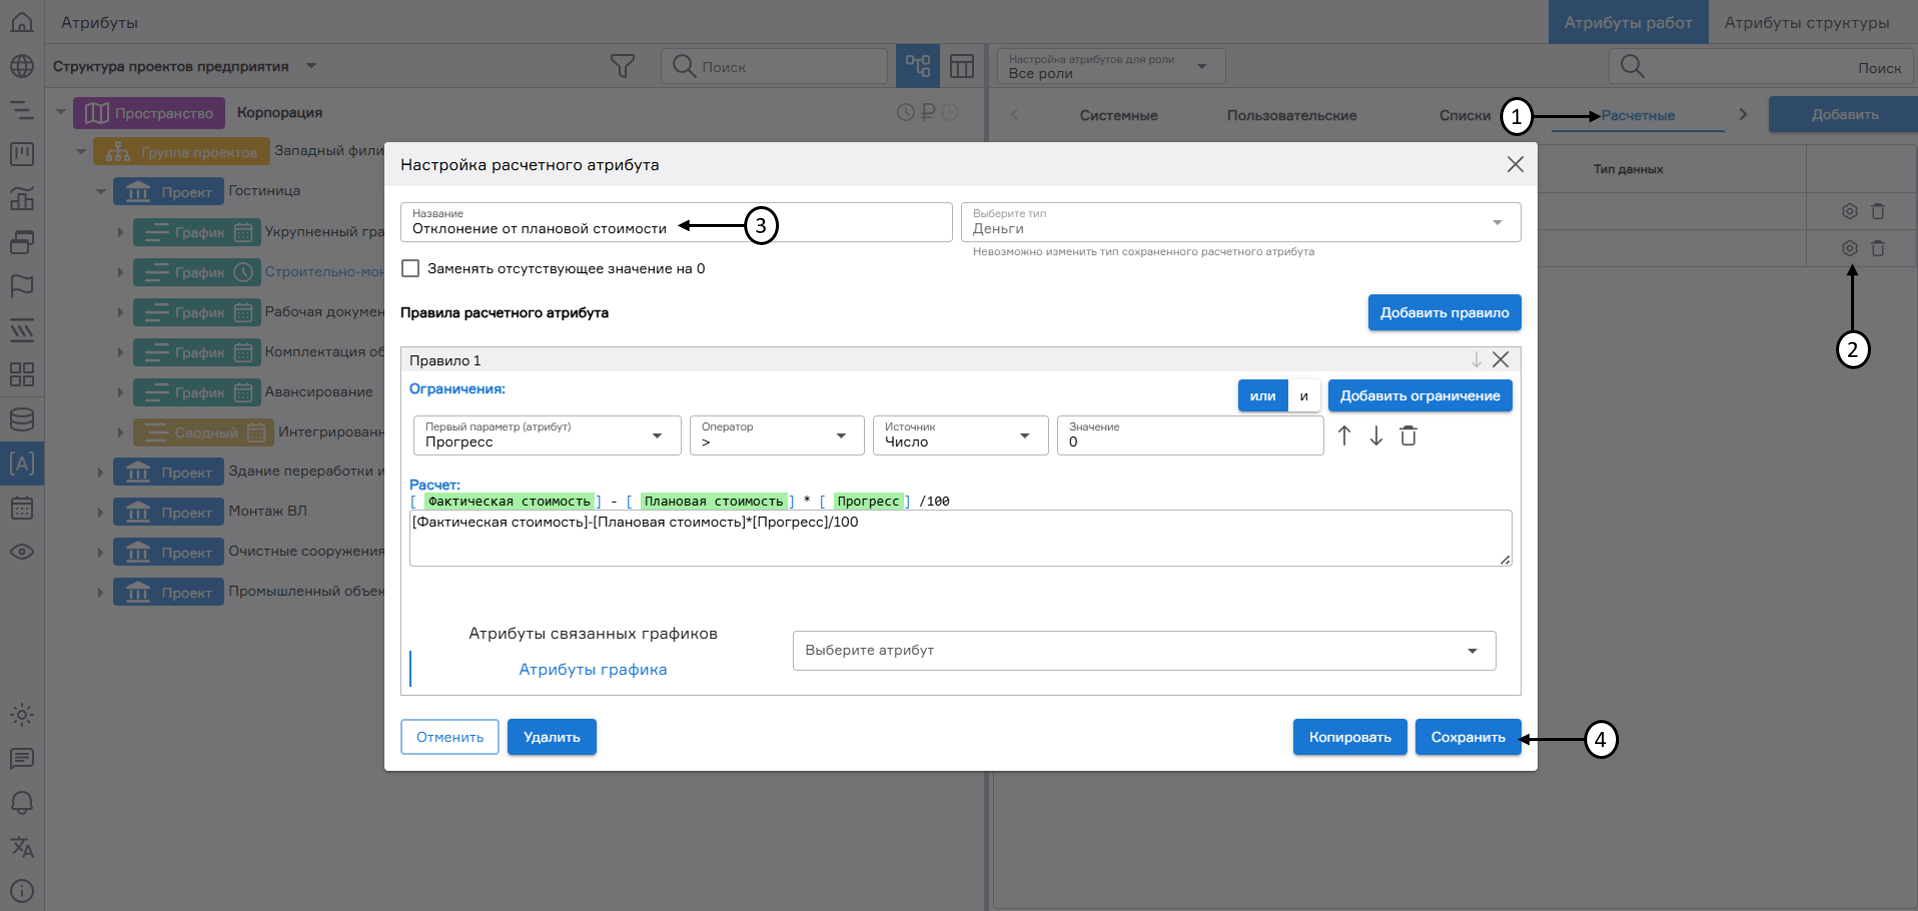Open the notifications bell icon
The image size is (1918, 911).
pos(22,803)
